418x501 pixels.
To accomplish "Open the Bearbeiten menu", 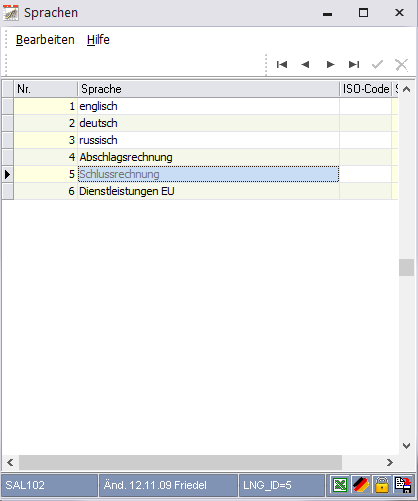I will click(x=45, y=40).
